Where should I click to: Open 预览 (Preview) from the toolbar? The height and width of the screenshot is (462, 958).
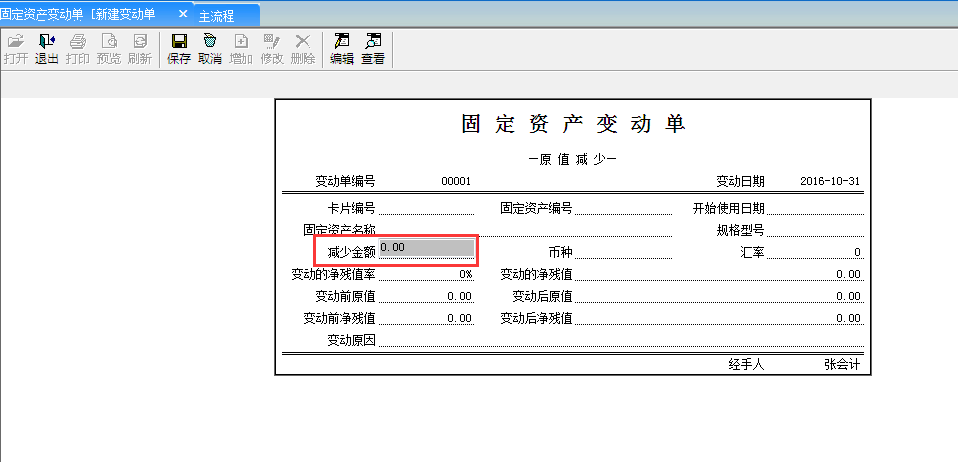(108, 49)
